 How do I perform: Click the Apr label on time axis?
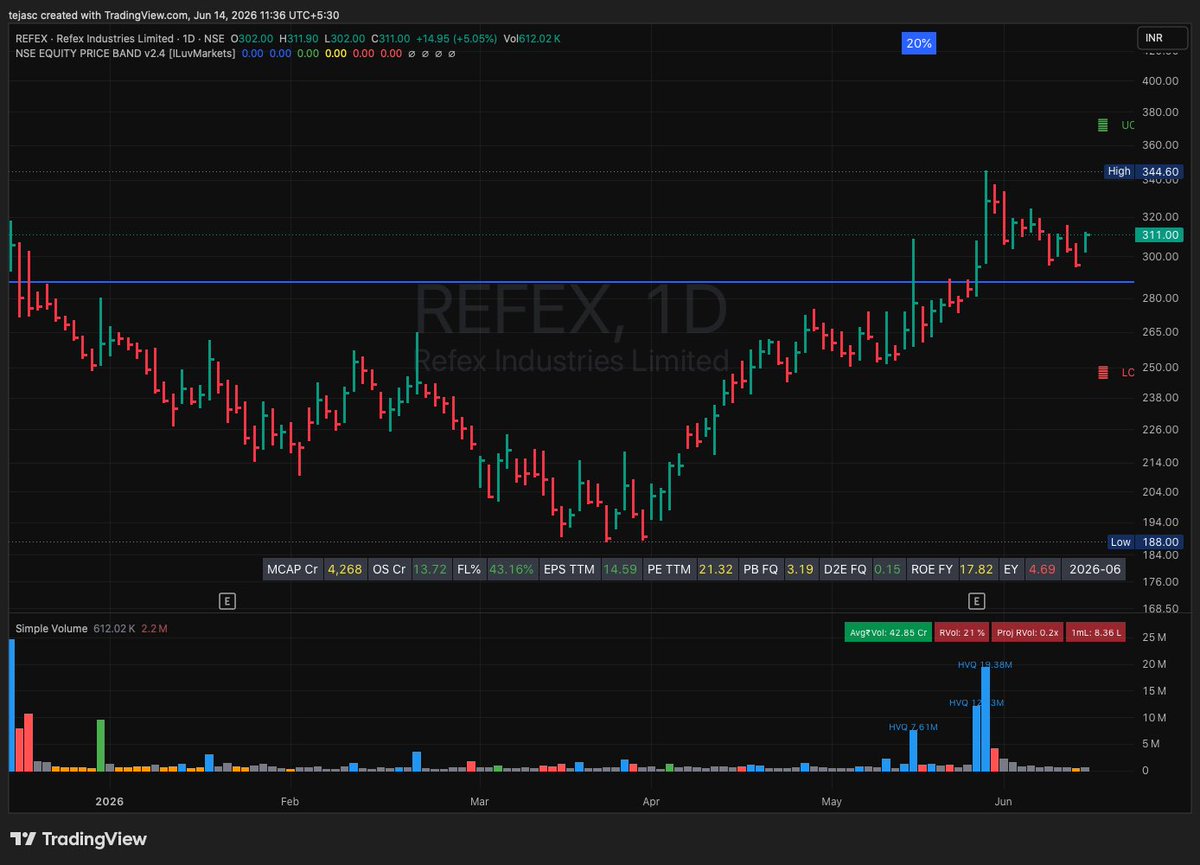652,801
